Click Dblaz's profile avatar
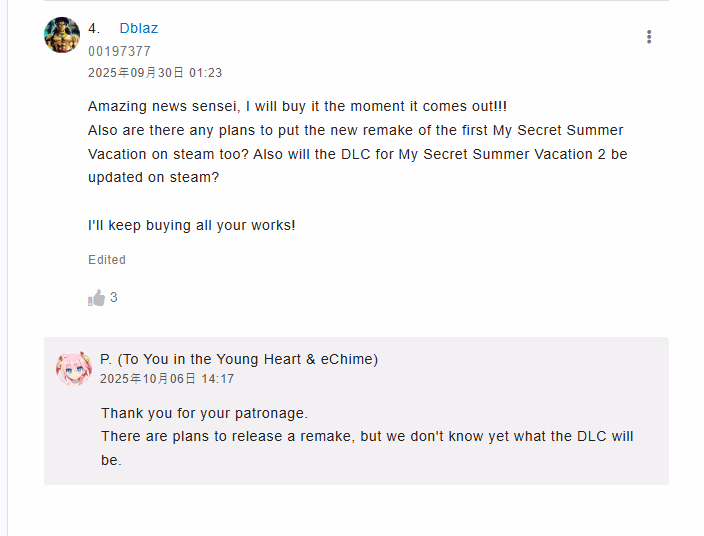This screenshot has height=536, width=704. point(62,34)
